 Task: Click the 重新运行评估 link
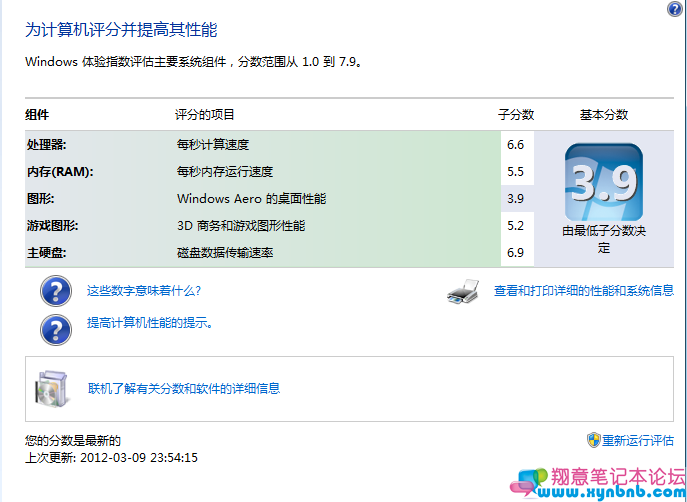click(637, 440)
